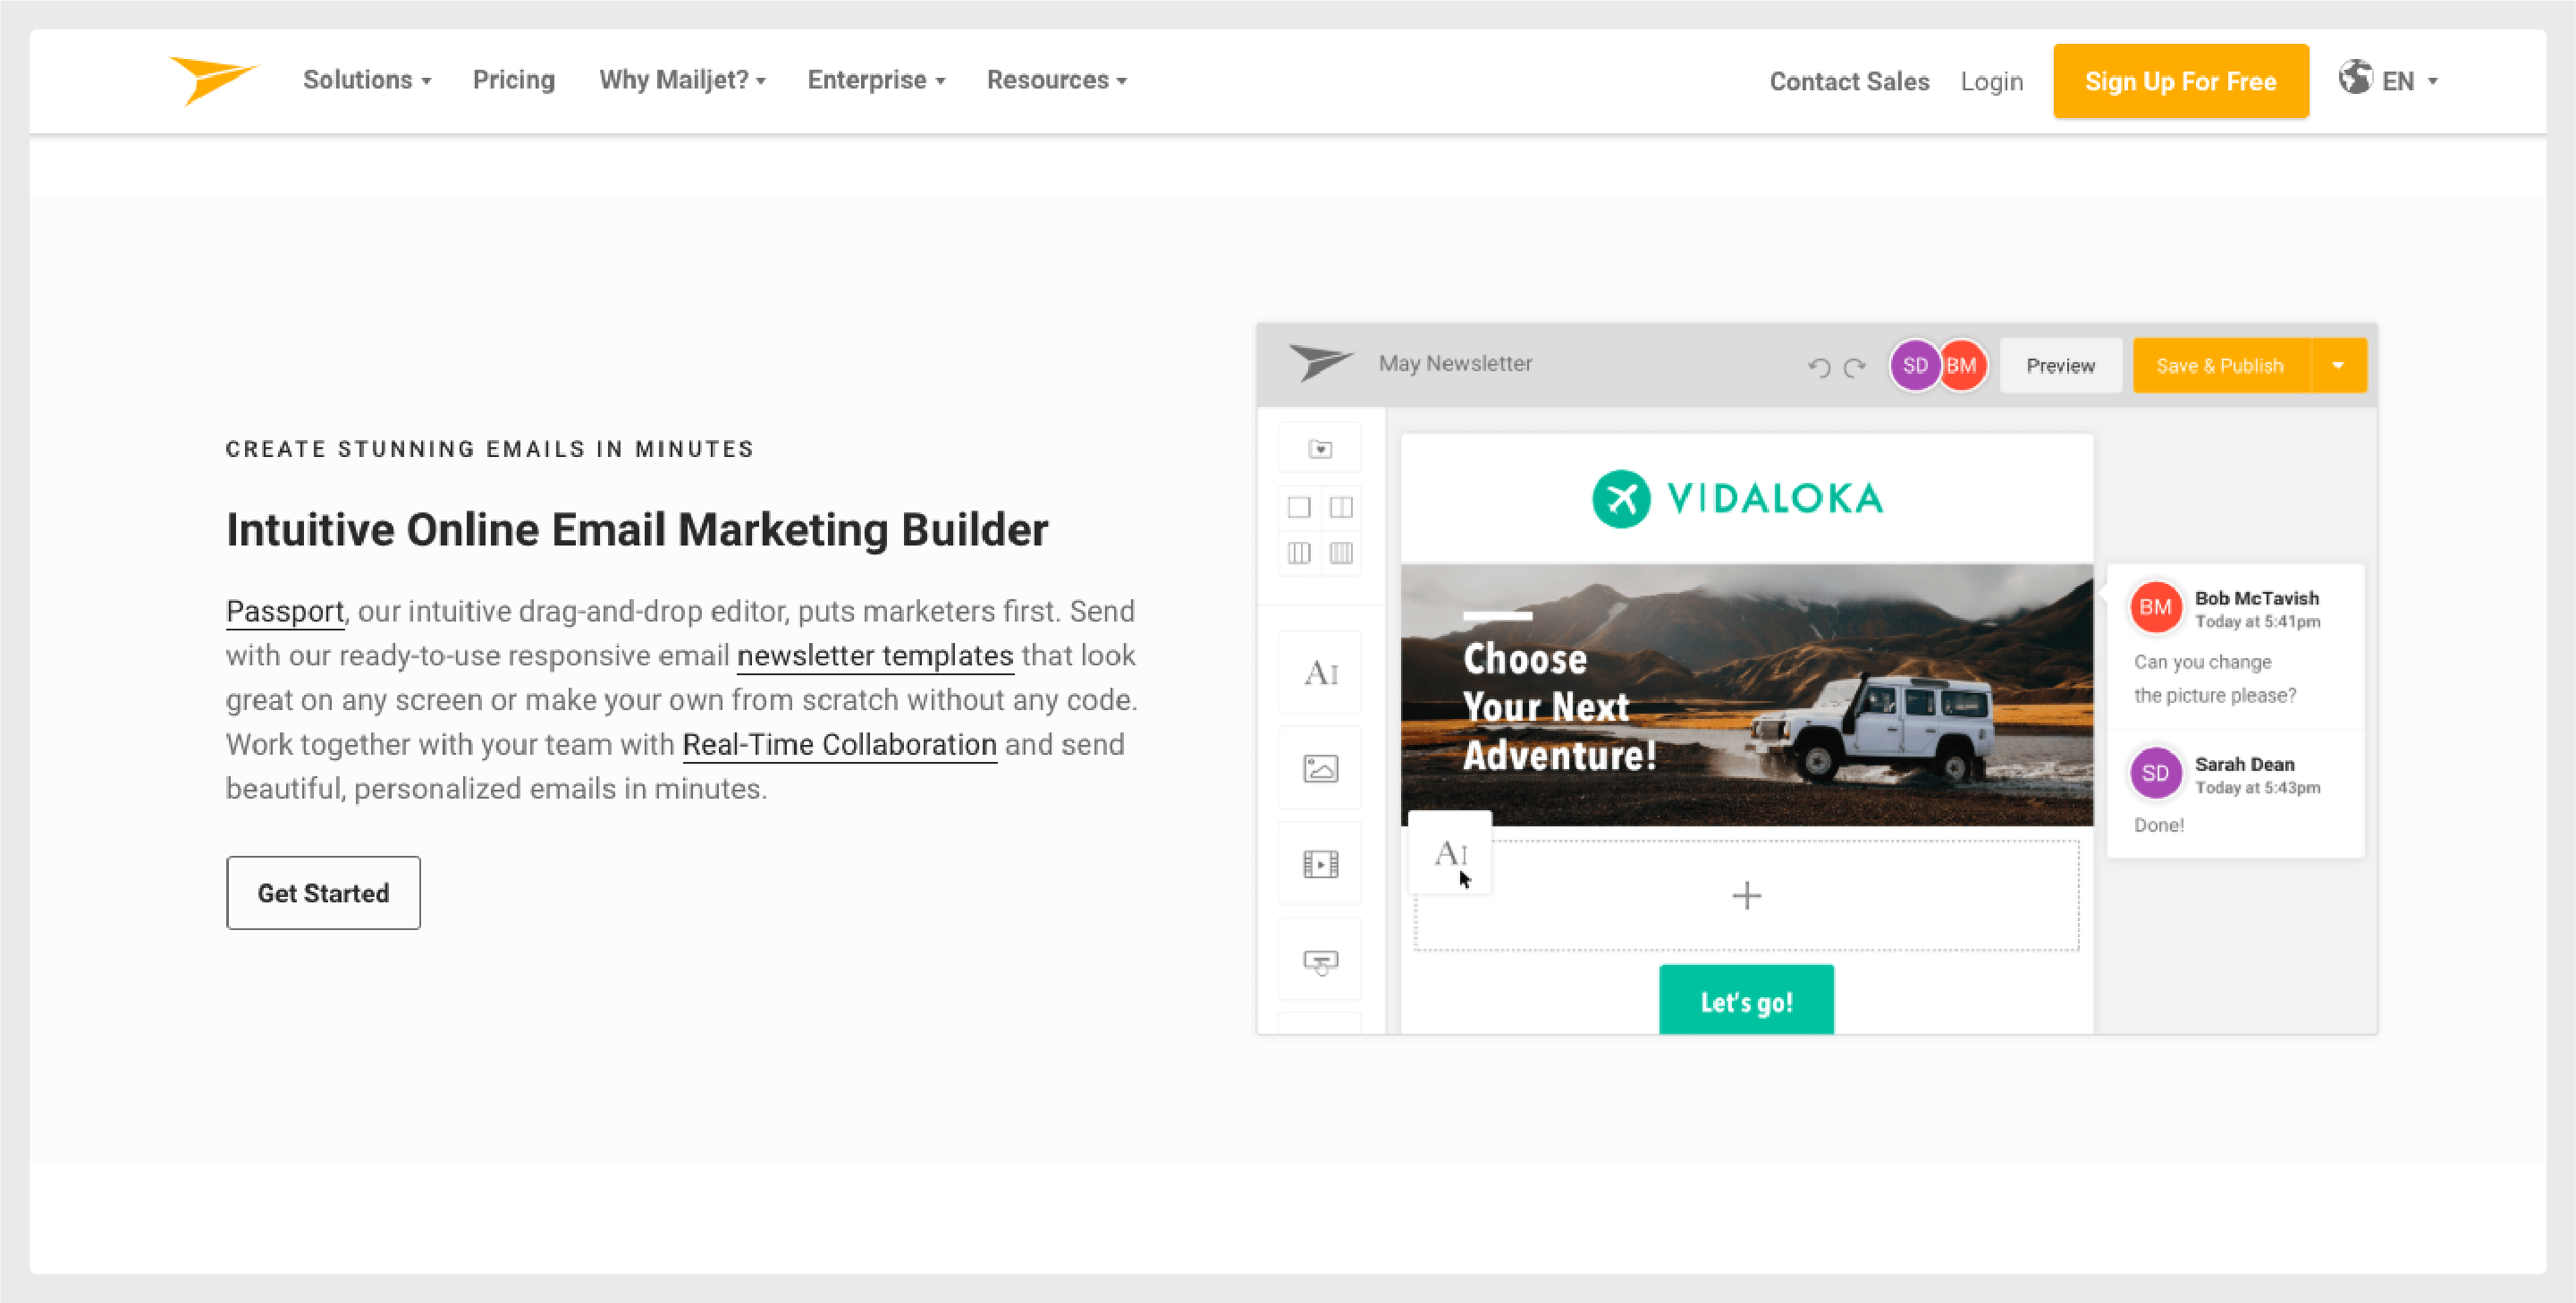Click the Get Started button
The image size is (2576, 1303).
tap(324, 893)
